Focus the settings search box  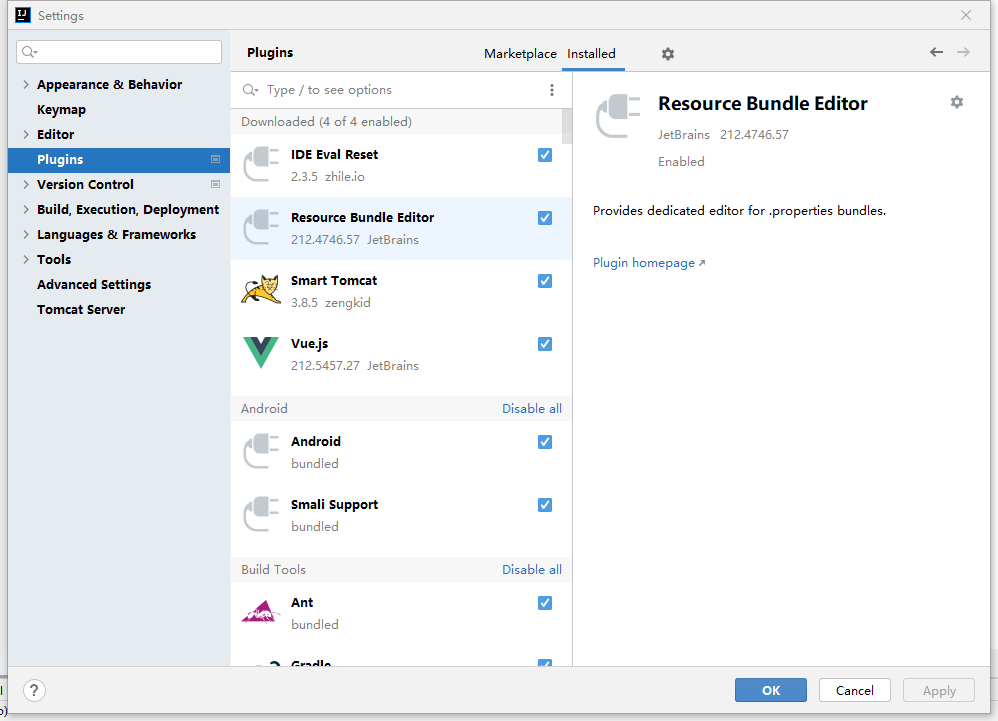(x=119, y=52)
